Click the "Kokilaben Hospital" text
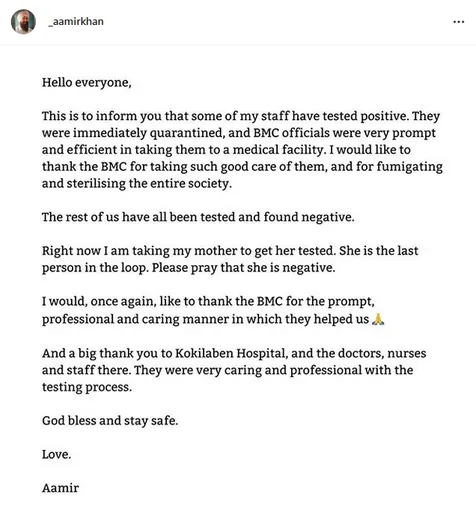This screenshot has width=476, height=517. point(231,353)
